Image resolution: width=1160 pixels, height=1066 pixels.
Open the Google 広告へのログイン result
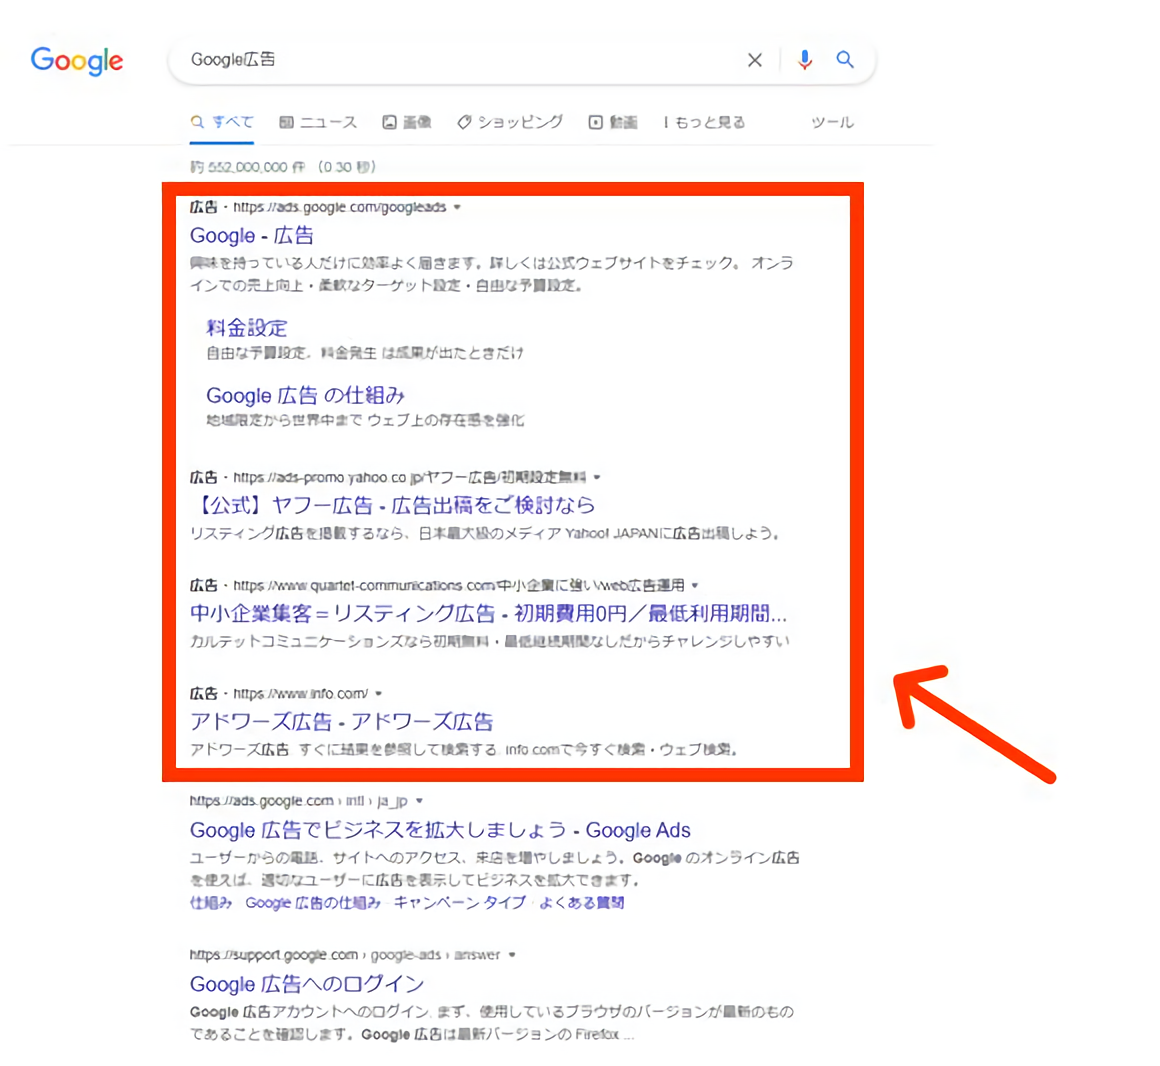coord(305,984)
